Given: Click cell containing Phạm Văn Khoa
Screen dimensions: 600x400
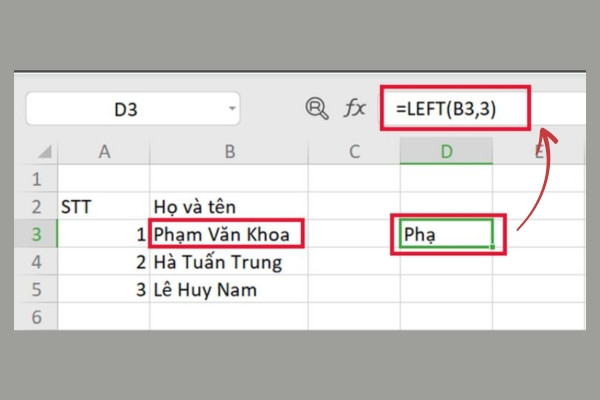Looking at the screenshot, I should click(229, 234).
